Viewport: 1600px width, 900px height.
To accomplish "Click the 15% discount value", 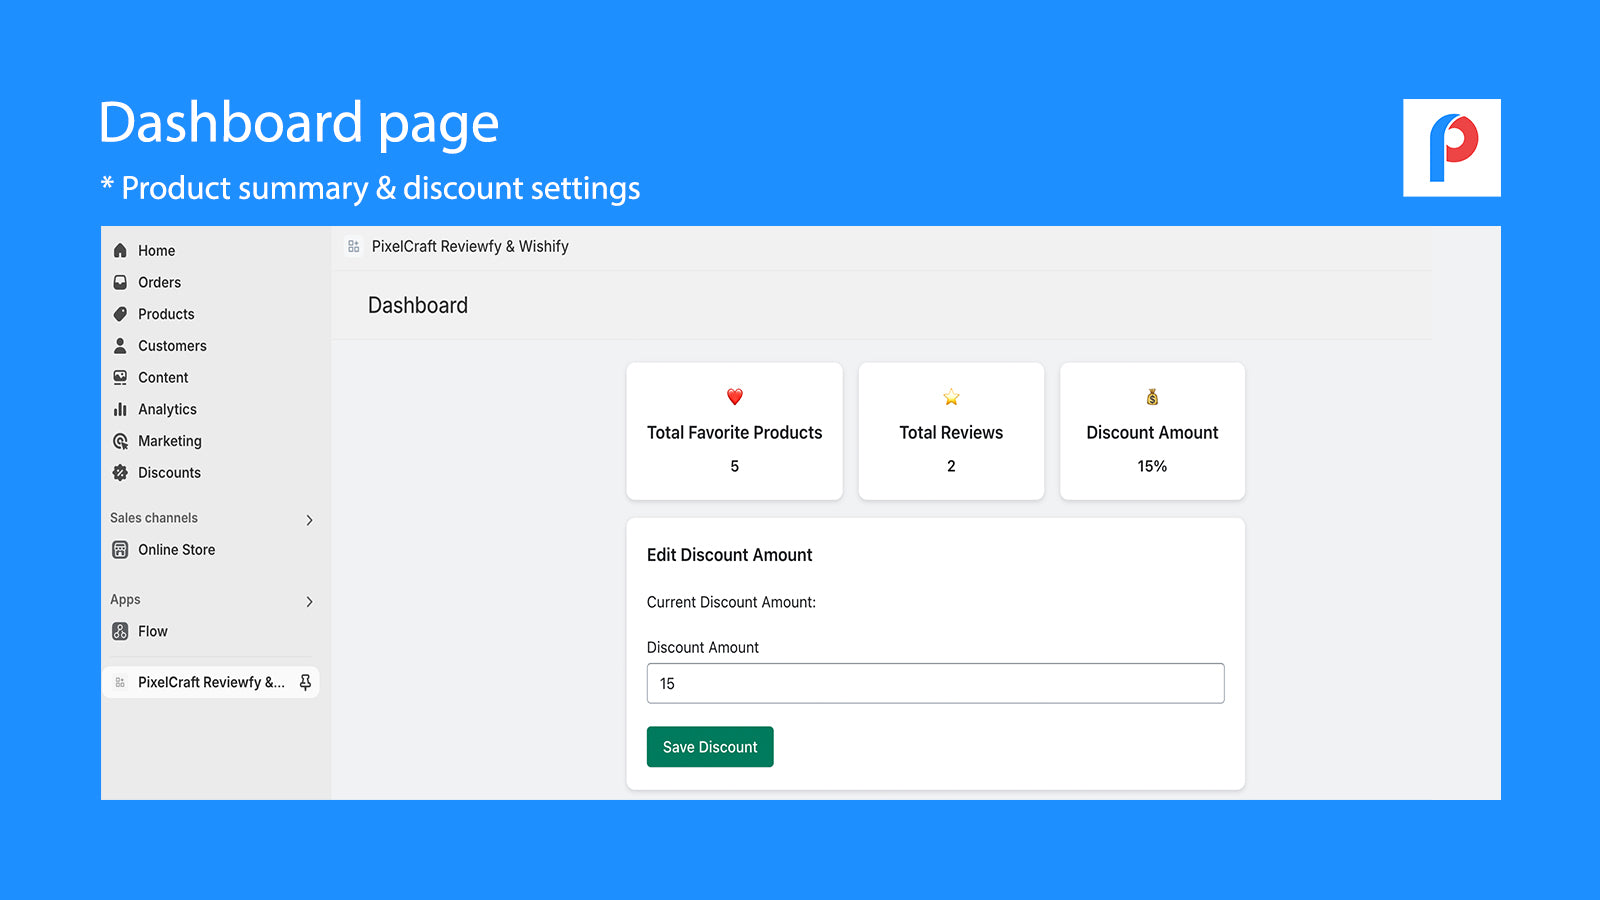I will click(1152, 466).
